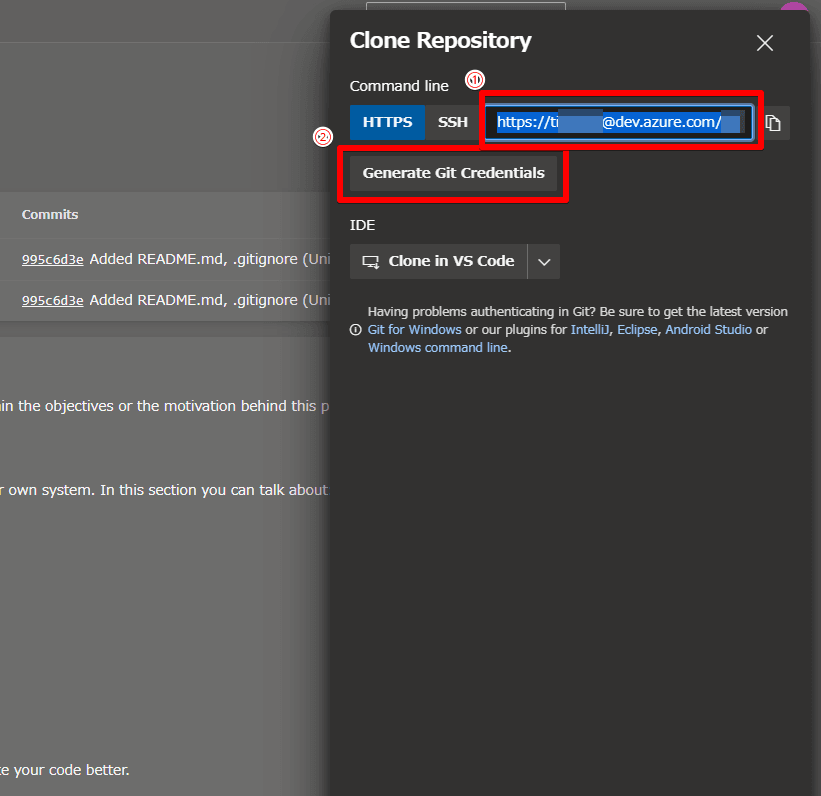Click the info icon beside the authentication help text
The image size is (821, 796).
point(355,330)
